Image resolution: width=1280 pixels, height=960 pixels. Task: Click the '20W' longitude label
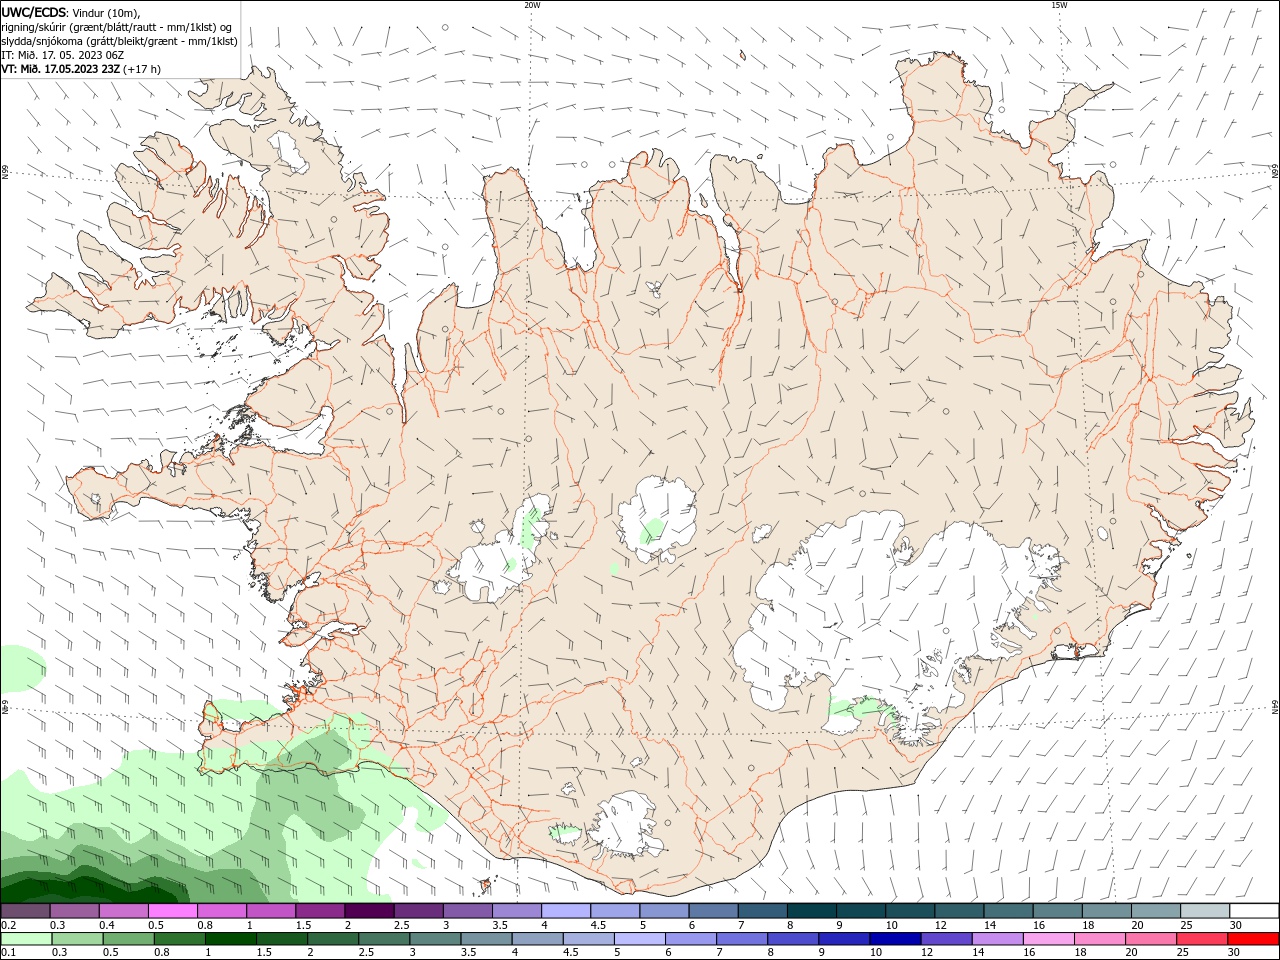(532, 5)
